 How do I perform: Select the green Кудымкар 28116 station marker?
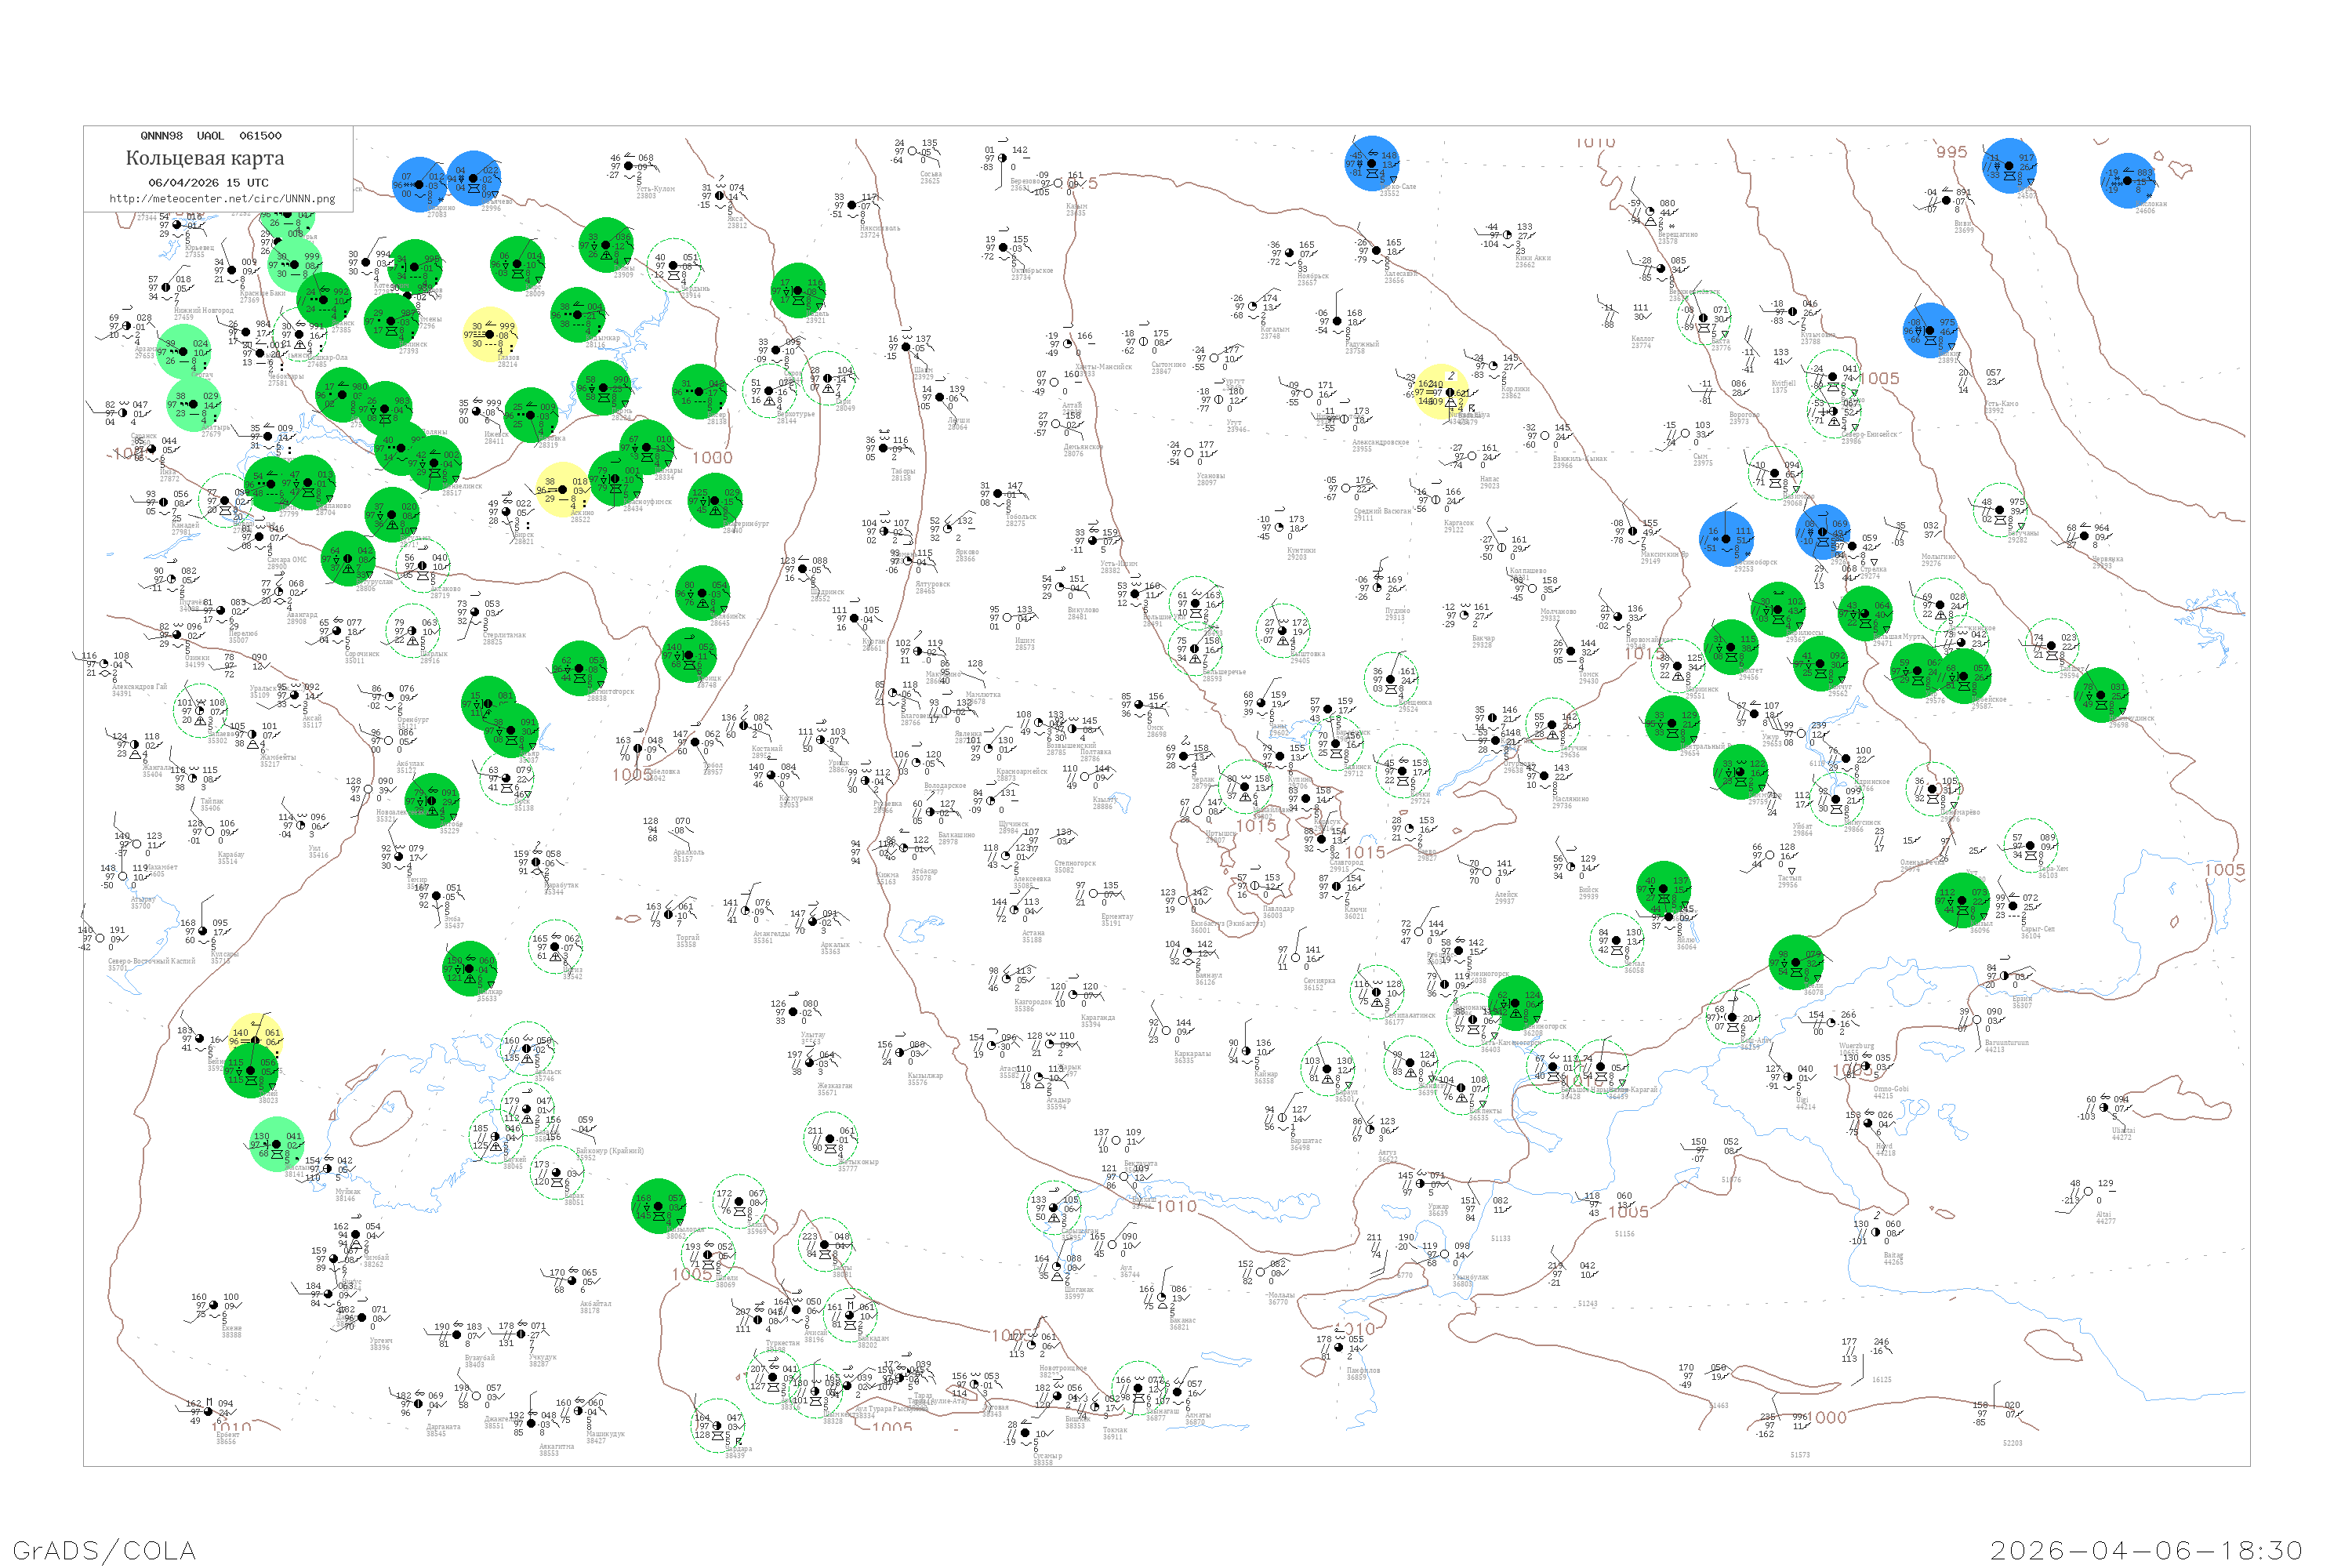click(x=578, y=315)
